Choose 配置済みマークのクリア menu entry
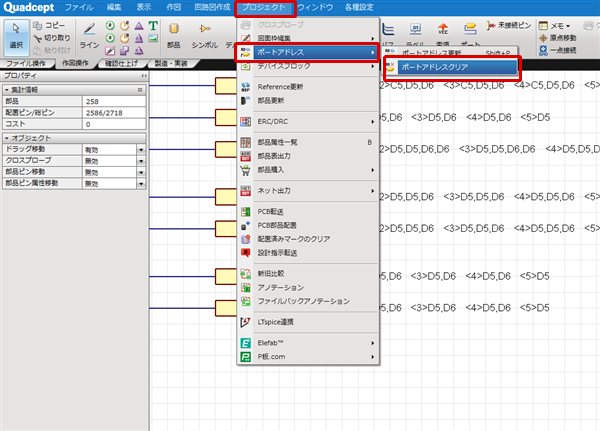Screen dimensions: 600x431 [308, 239]
